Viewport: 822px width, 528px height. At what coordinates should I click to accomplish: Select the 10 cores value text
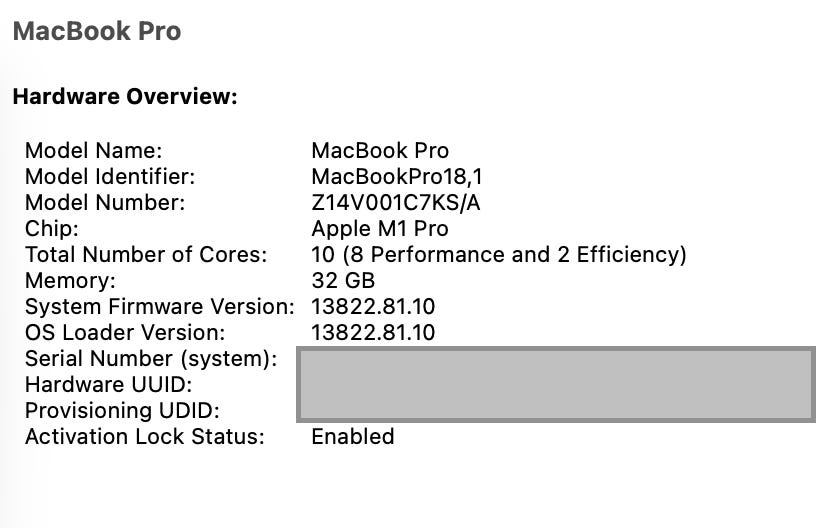(x=499, y=255)
